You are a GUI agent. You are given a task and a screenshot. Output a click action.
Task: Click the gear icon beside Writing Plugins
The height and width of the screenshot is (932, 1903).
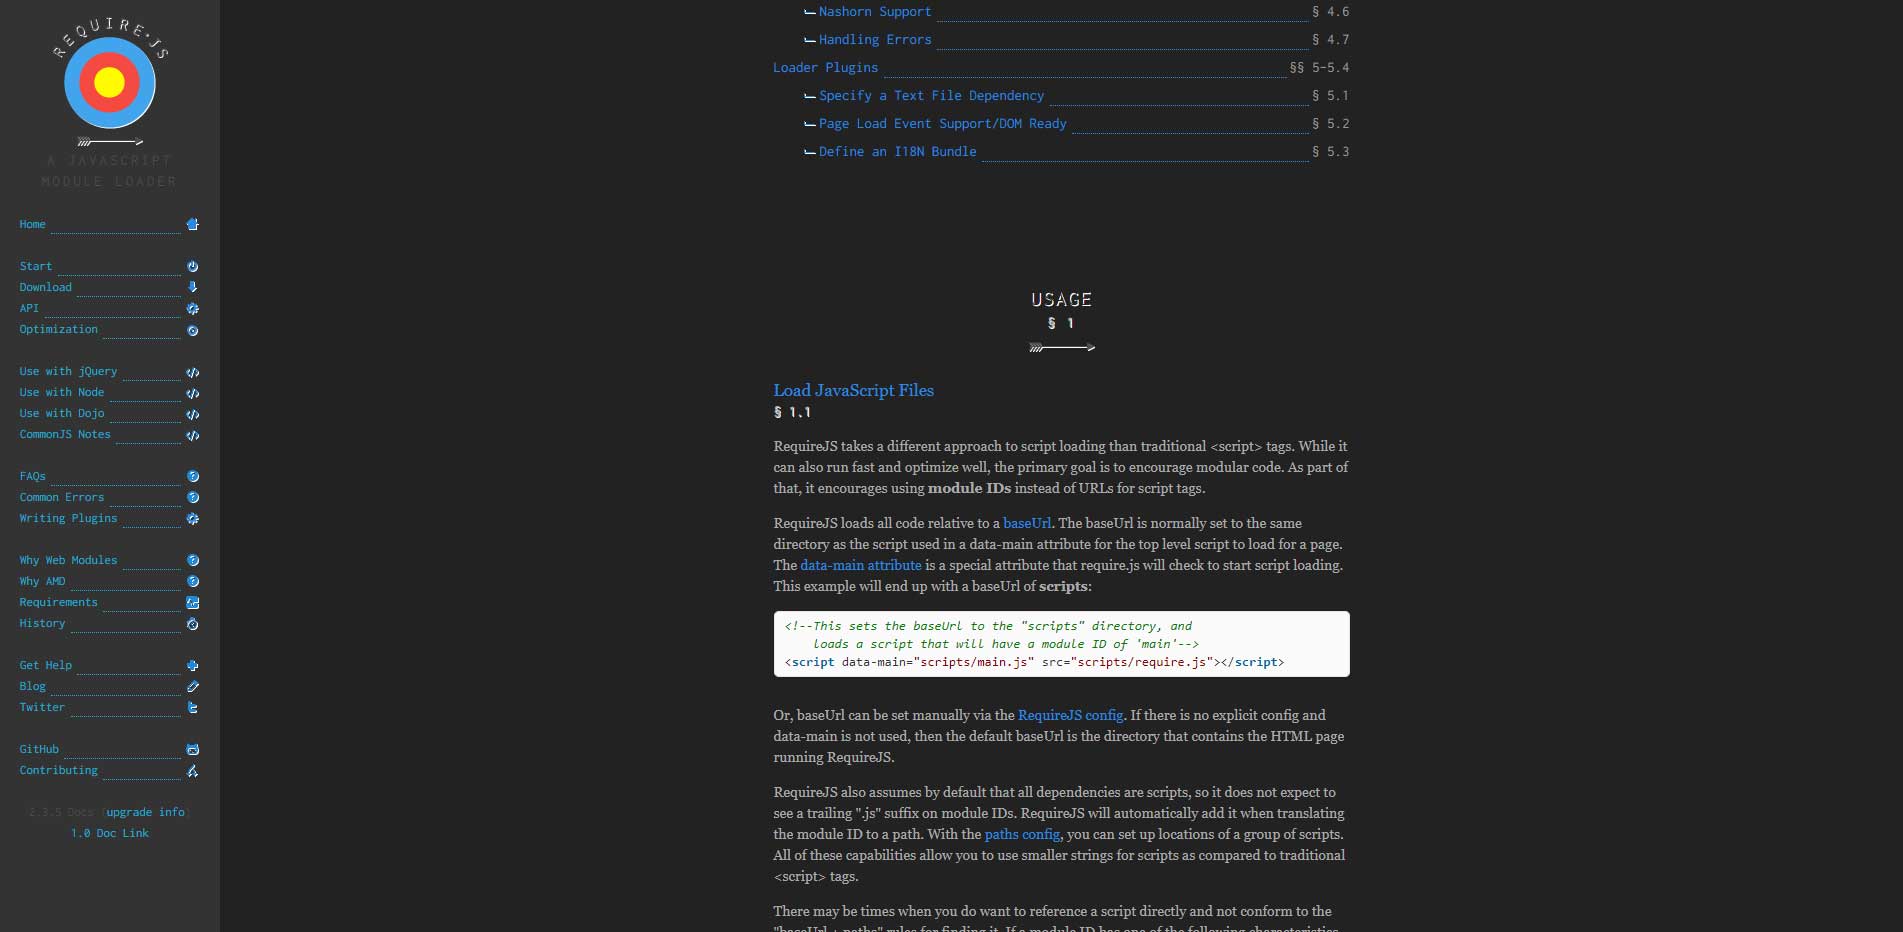(193, 518)
